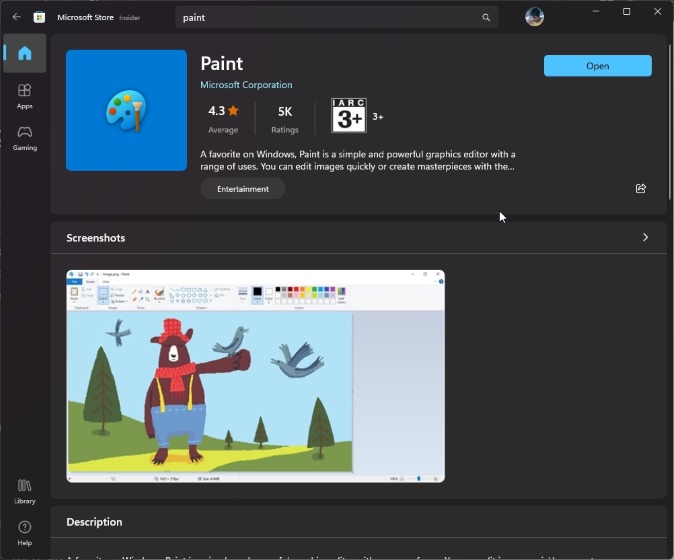Click the 3+ age rating text
The image size is (674, 560).
point(378,116)
